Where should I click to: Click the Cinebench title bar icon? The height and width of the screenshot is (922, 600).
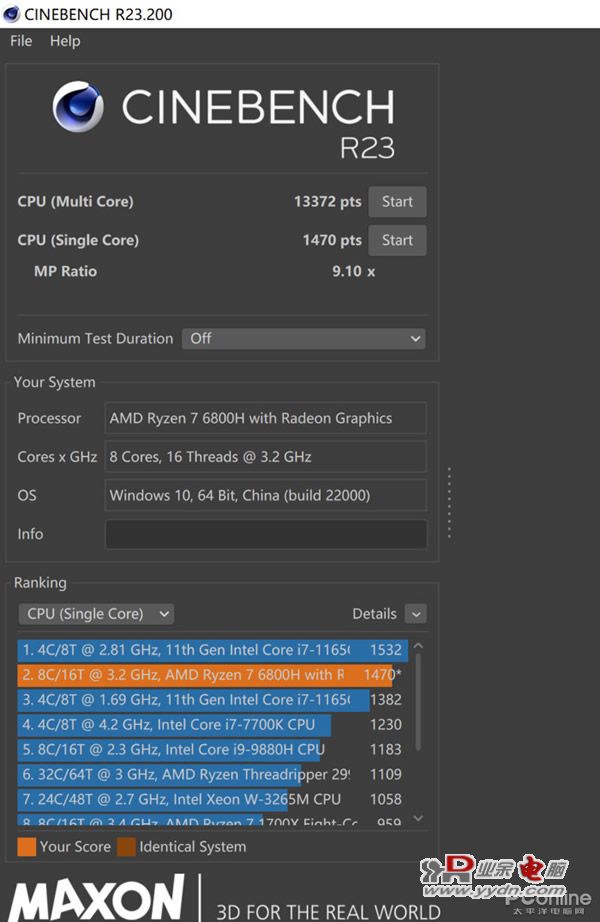pyautogui.click(x=11, y=14)
